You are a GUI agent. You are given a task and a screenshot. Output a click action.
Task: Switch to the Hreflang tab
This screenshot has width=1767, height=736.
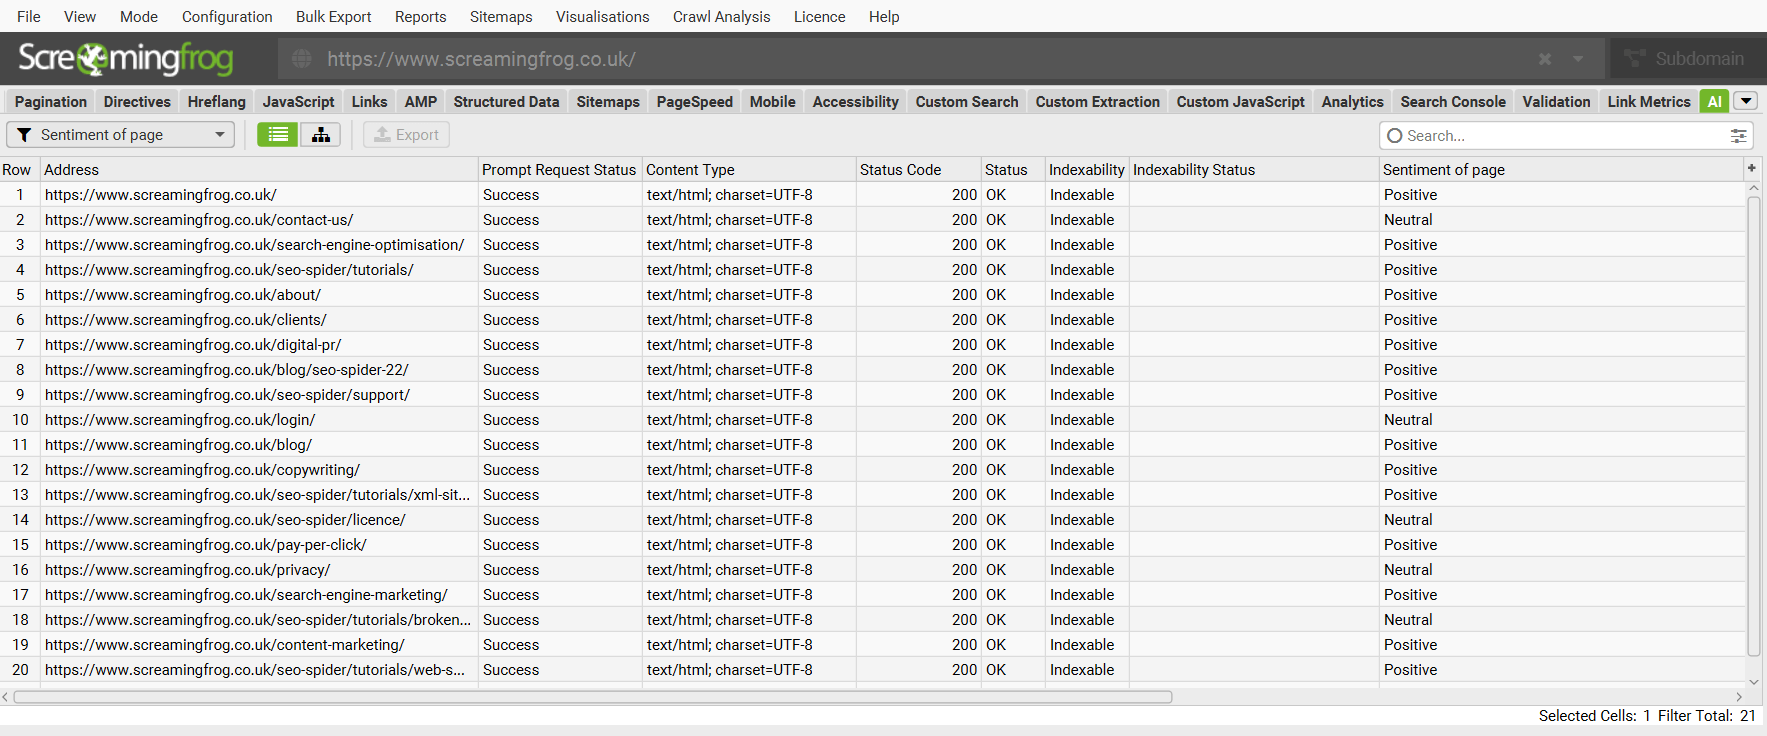click(217, 101)
